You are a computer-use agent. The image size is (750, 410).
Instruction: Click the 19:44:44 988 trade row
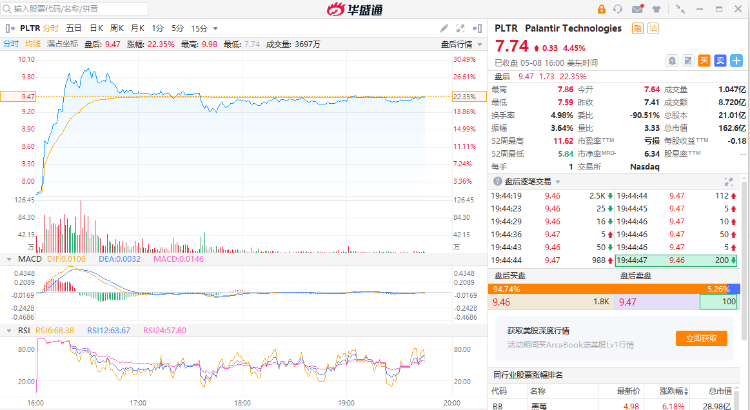pos(552,260)
